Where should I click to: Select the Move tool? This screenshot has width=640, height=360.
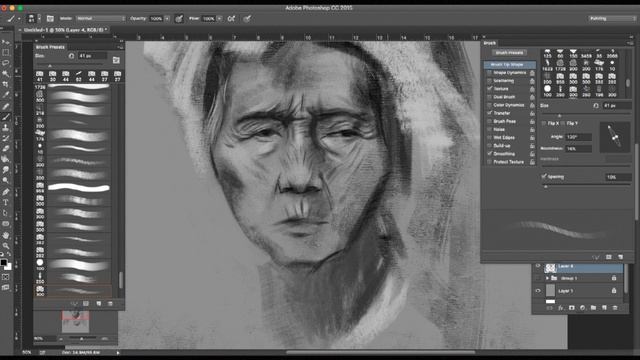pos(5,42)
